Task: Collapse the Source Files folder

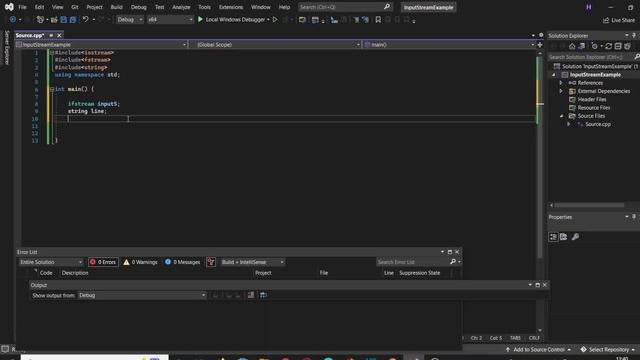Action: (x=561, y=116)
